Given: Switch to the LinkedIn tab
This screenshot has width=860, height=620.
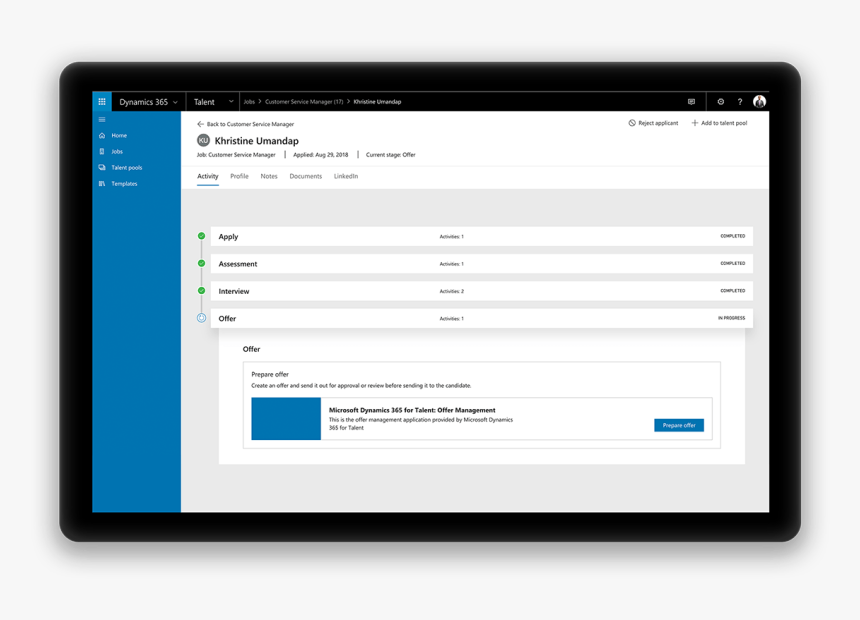Looking at the screenshot, I should pyautogui.click(x=346, y=176).
